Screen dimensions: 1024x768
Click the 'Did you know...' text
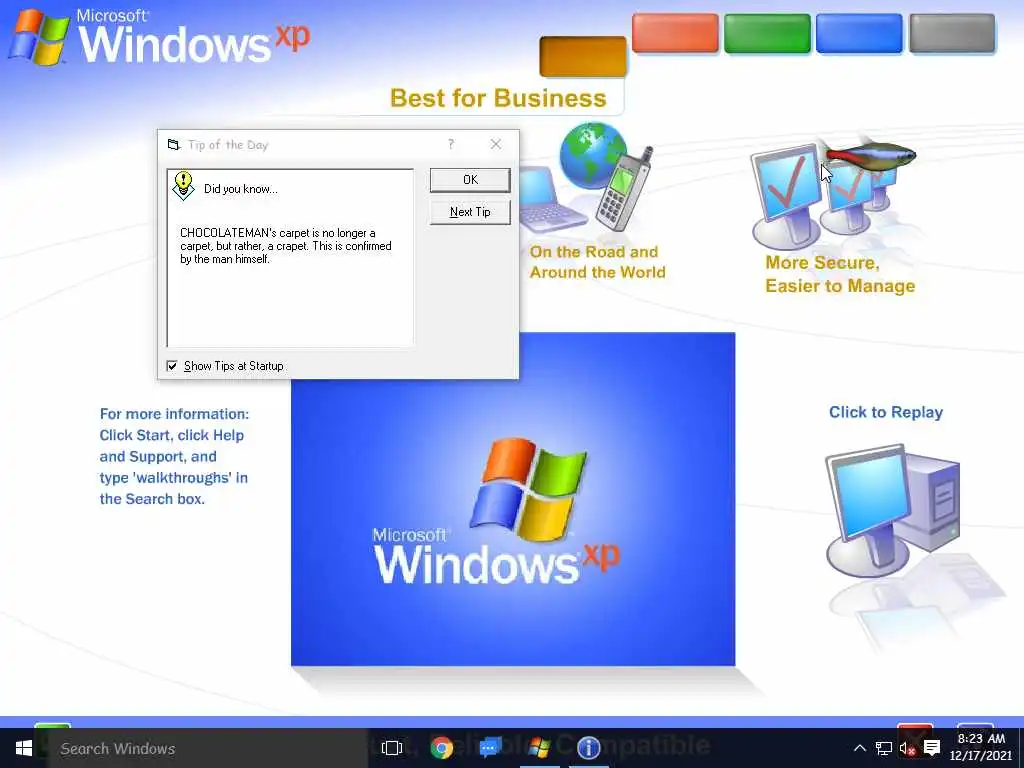tap(240, 189)
